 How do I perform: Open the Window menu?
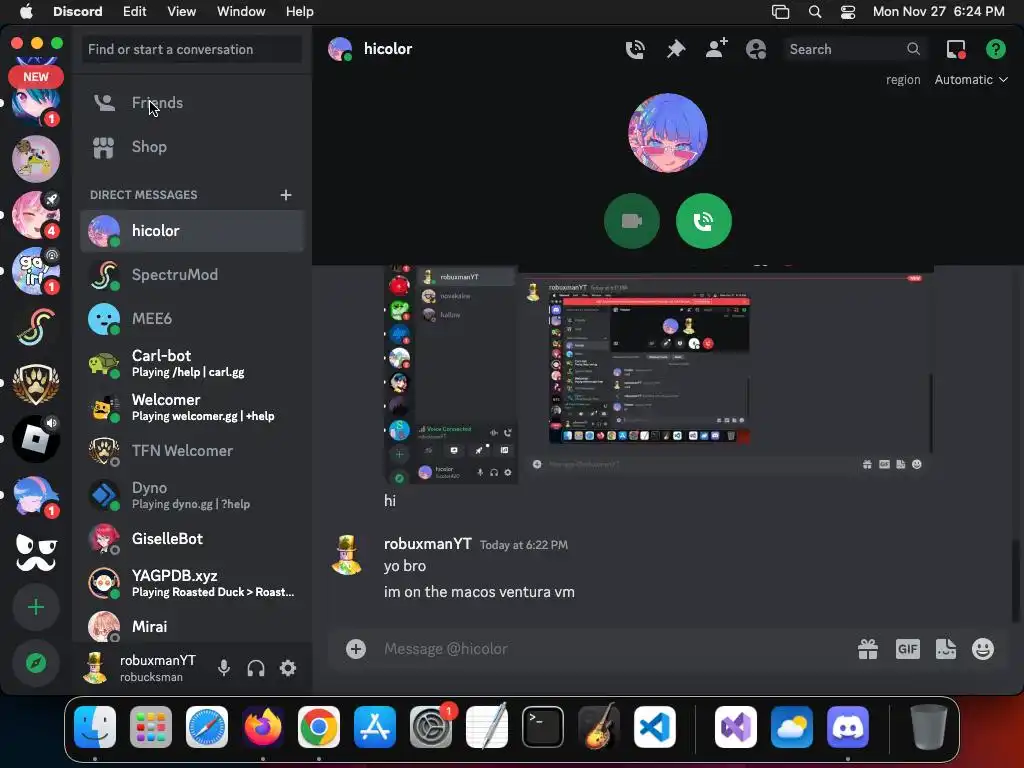[x=241, y=11]
